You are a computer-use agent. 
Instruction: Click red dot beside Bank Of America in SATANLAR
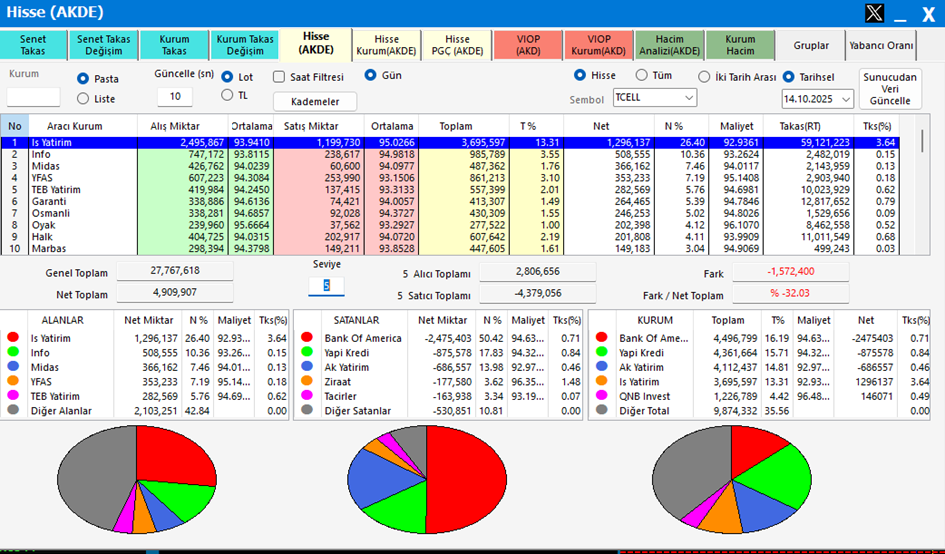(311, 338)
